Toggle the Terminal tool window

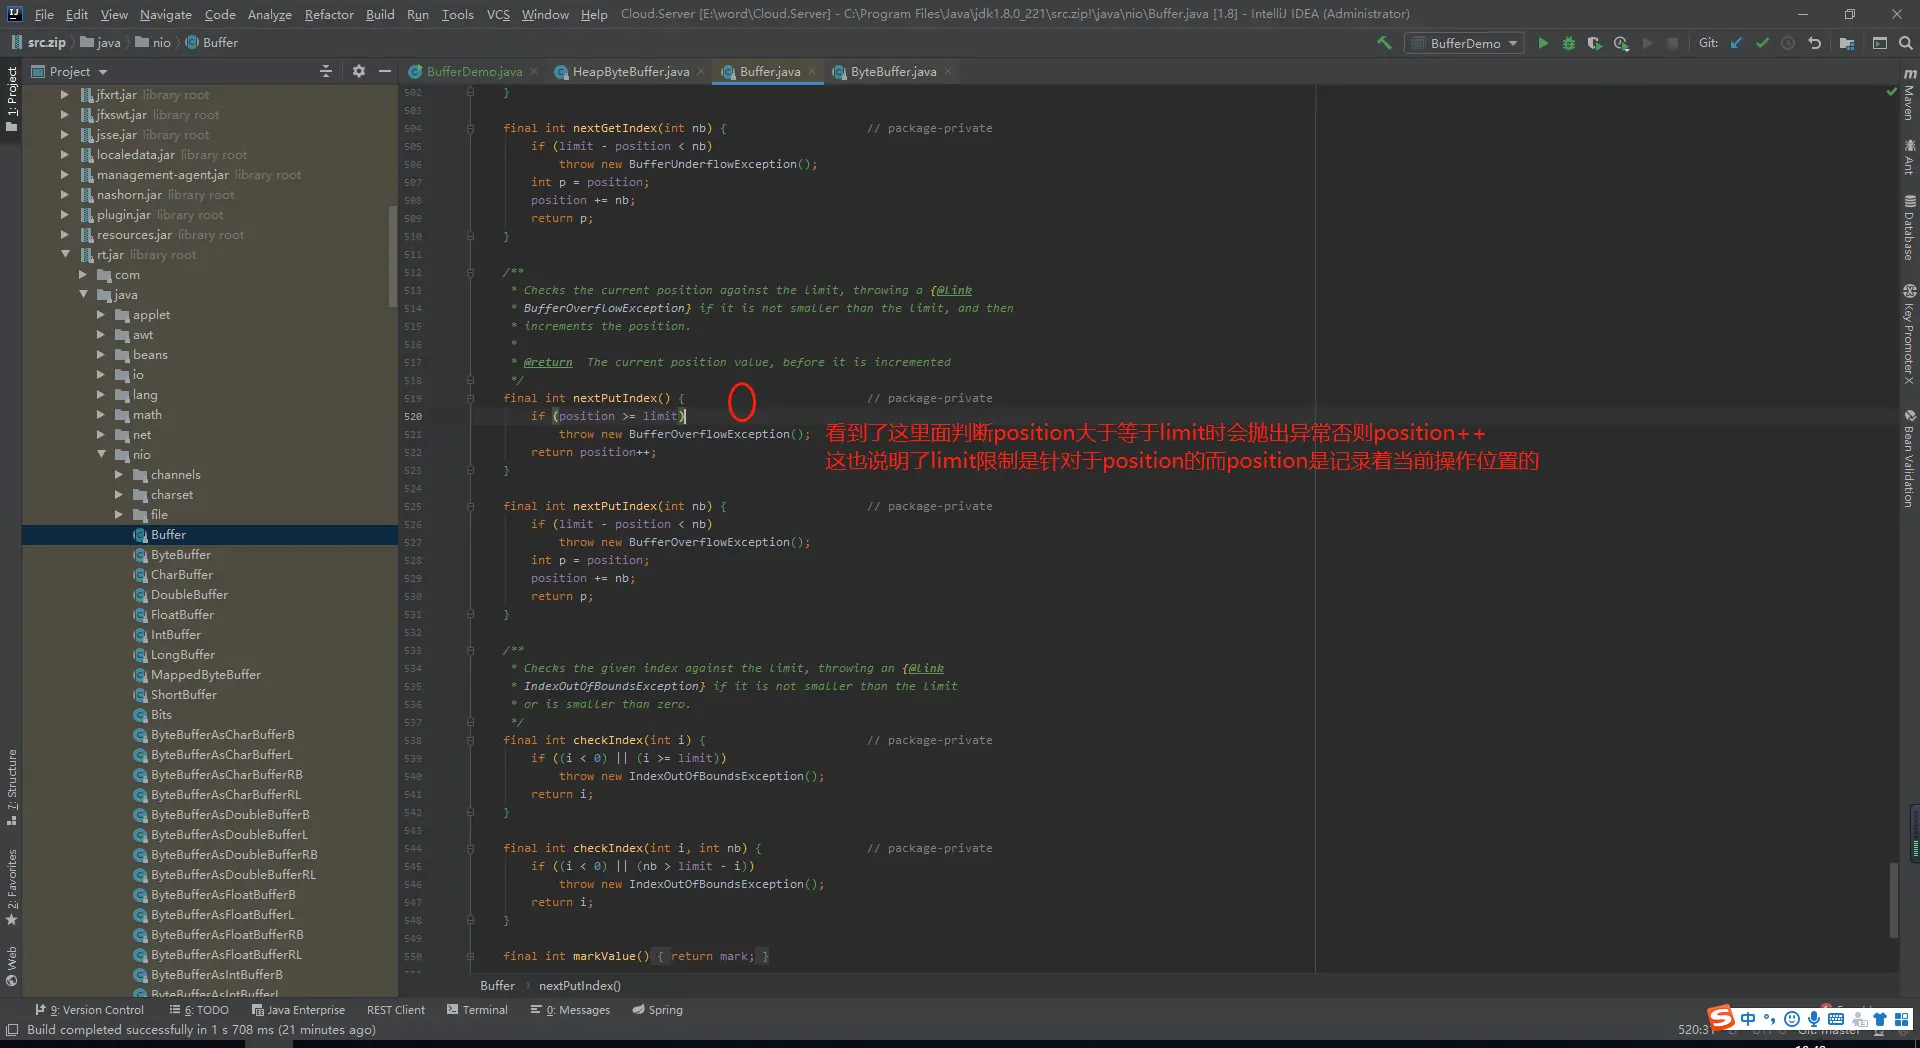pos(477,1010)
